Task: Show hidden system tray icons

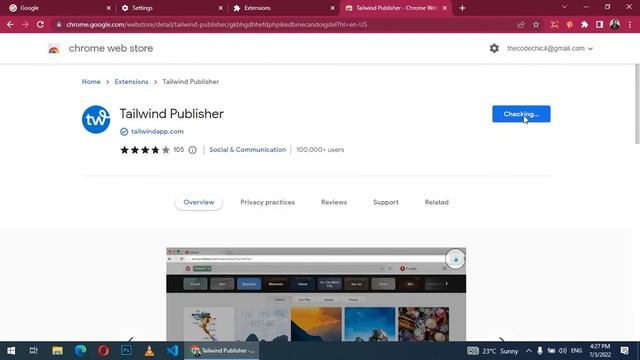Action: (x=529, y=351)
